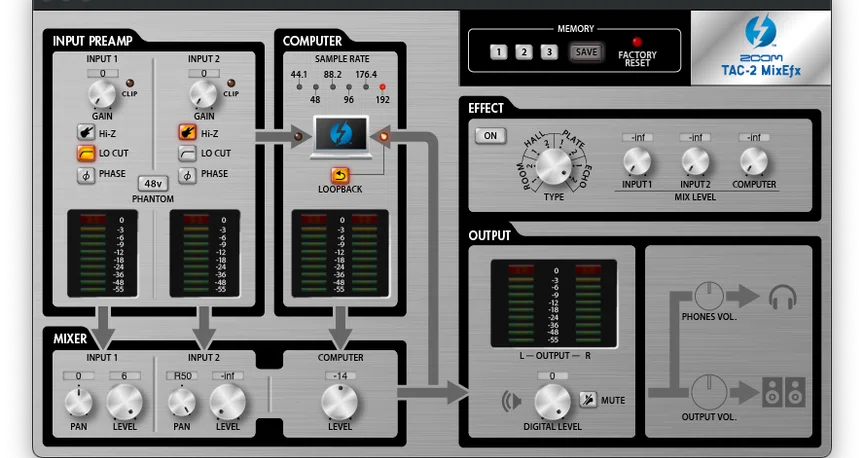The width and height of the screenshot is (864, 458).
Task: Select 88.2 sample rate
Action: click(x=333, y=87)
